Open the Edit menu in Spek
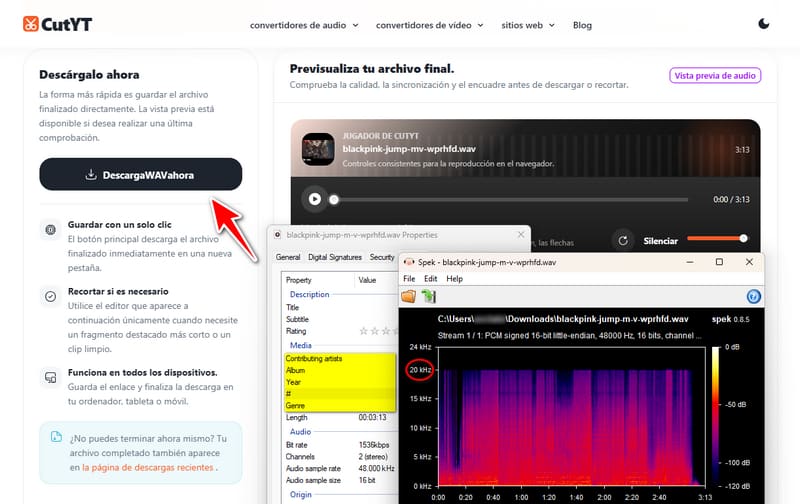Image resolution: width=800 pixels, height=504 pixels. (x=431, y=279)
